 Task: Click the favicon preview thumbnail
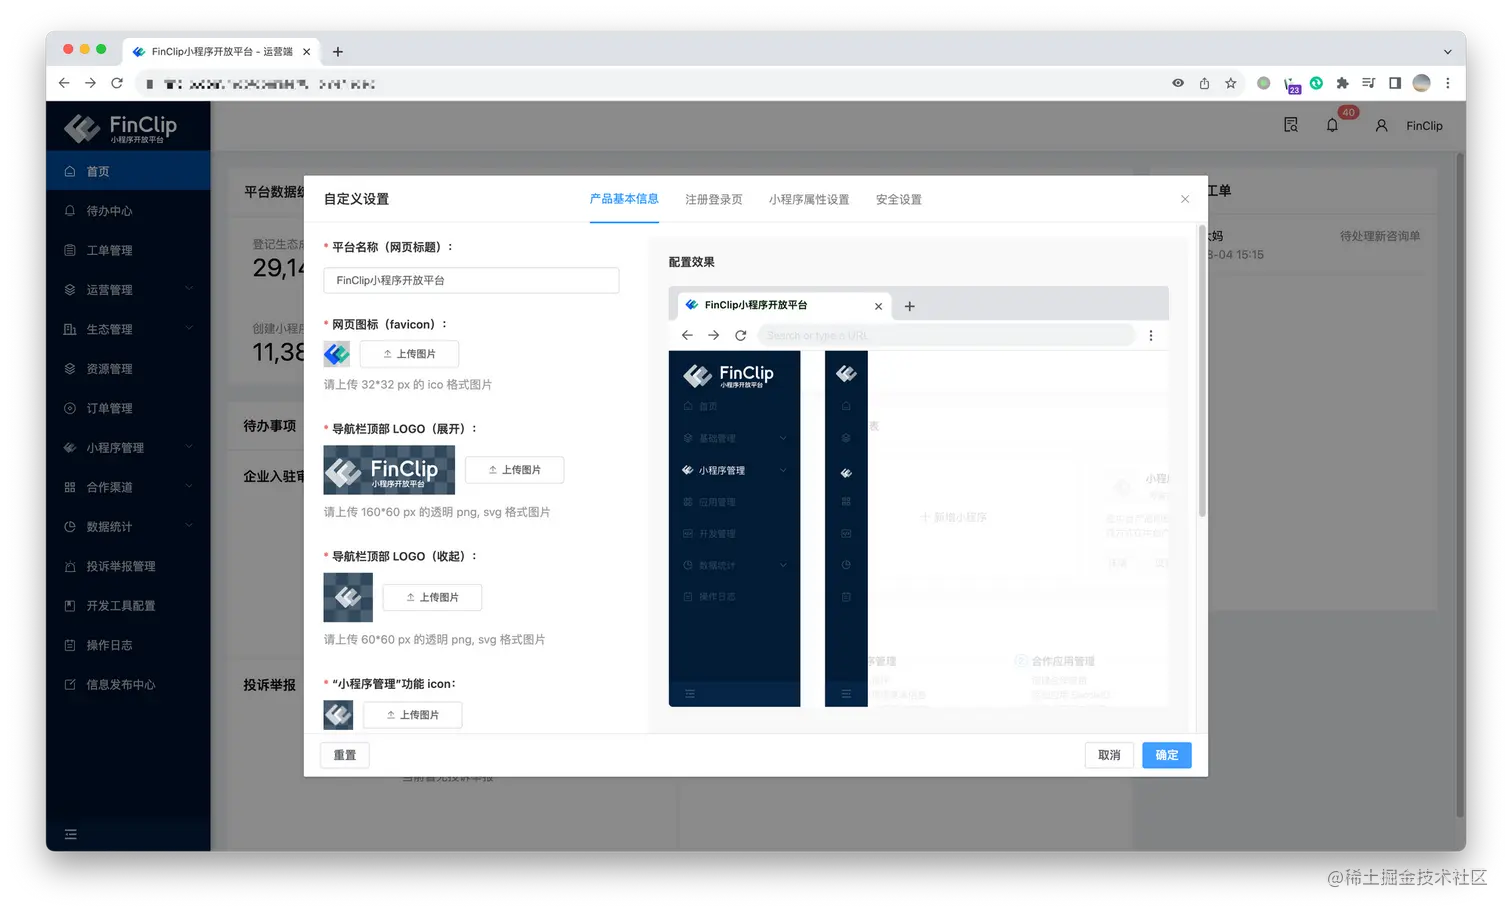pyautogui.click(x=337, y=354)
